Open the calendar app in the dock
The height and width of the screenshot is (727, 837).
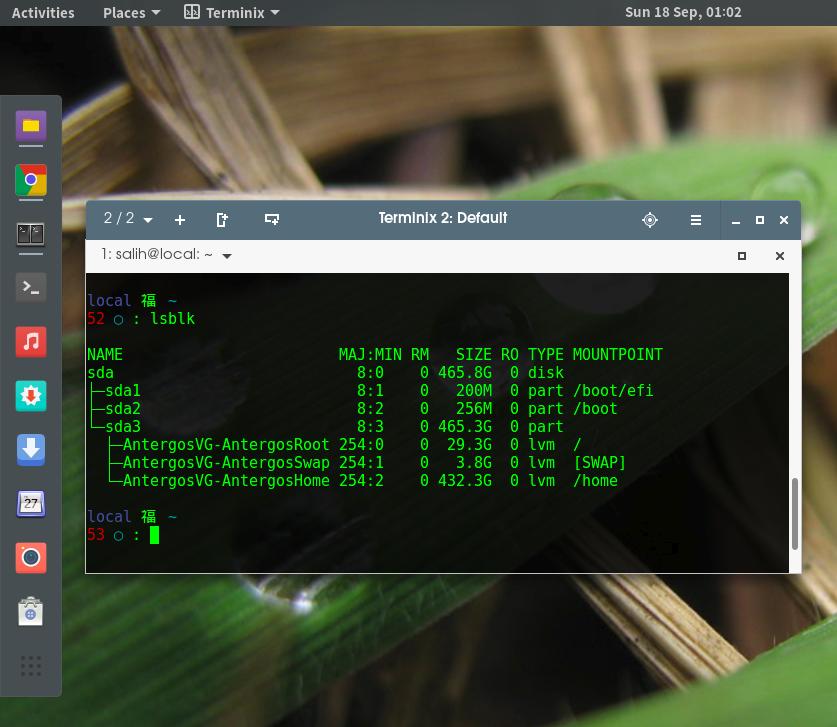click(x=31, y=503)
